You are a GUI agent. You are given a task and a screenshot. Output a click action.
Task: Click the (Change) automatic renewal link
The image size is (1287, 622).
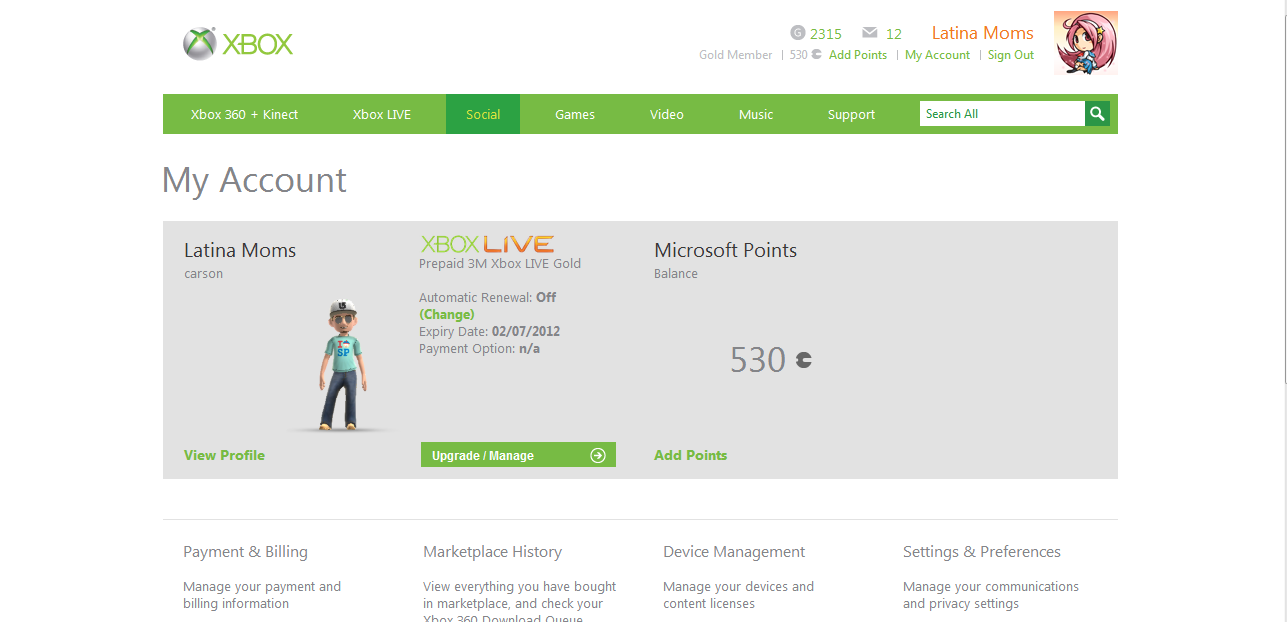[x=447, y=314]
